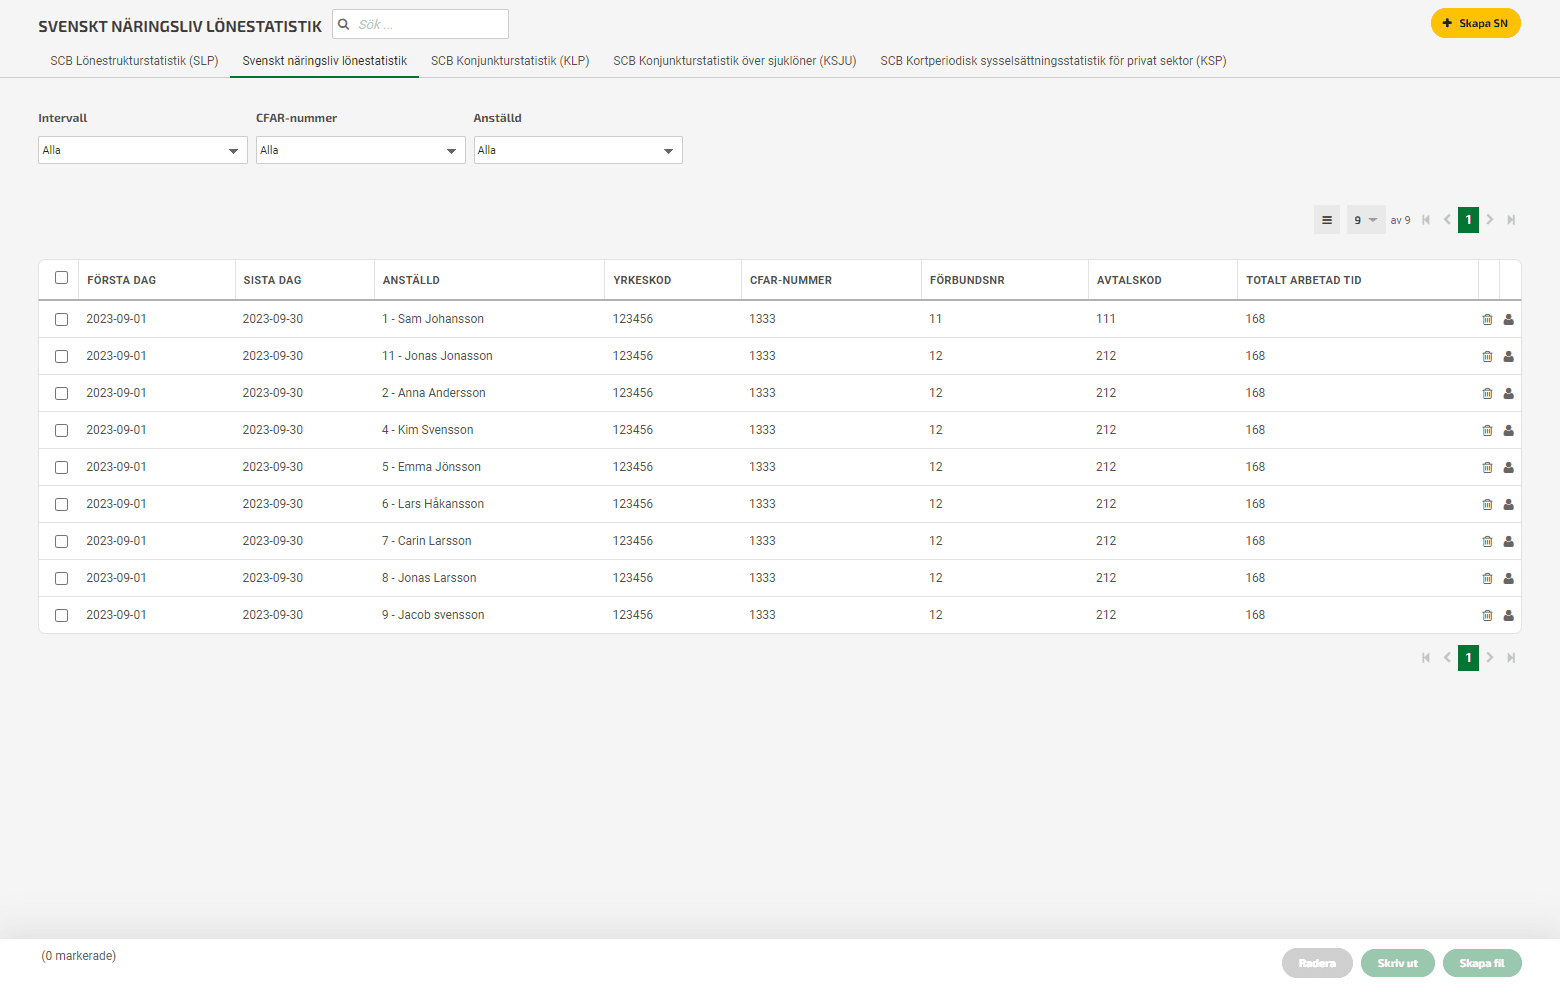Go to first page in bottom pagination
The image size is (1560, 993).
(x=1426, y=658)
